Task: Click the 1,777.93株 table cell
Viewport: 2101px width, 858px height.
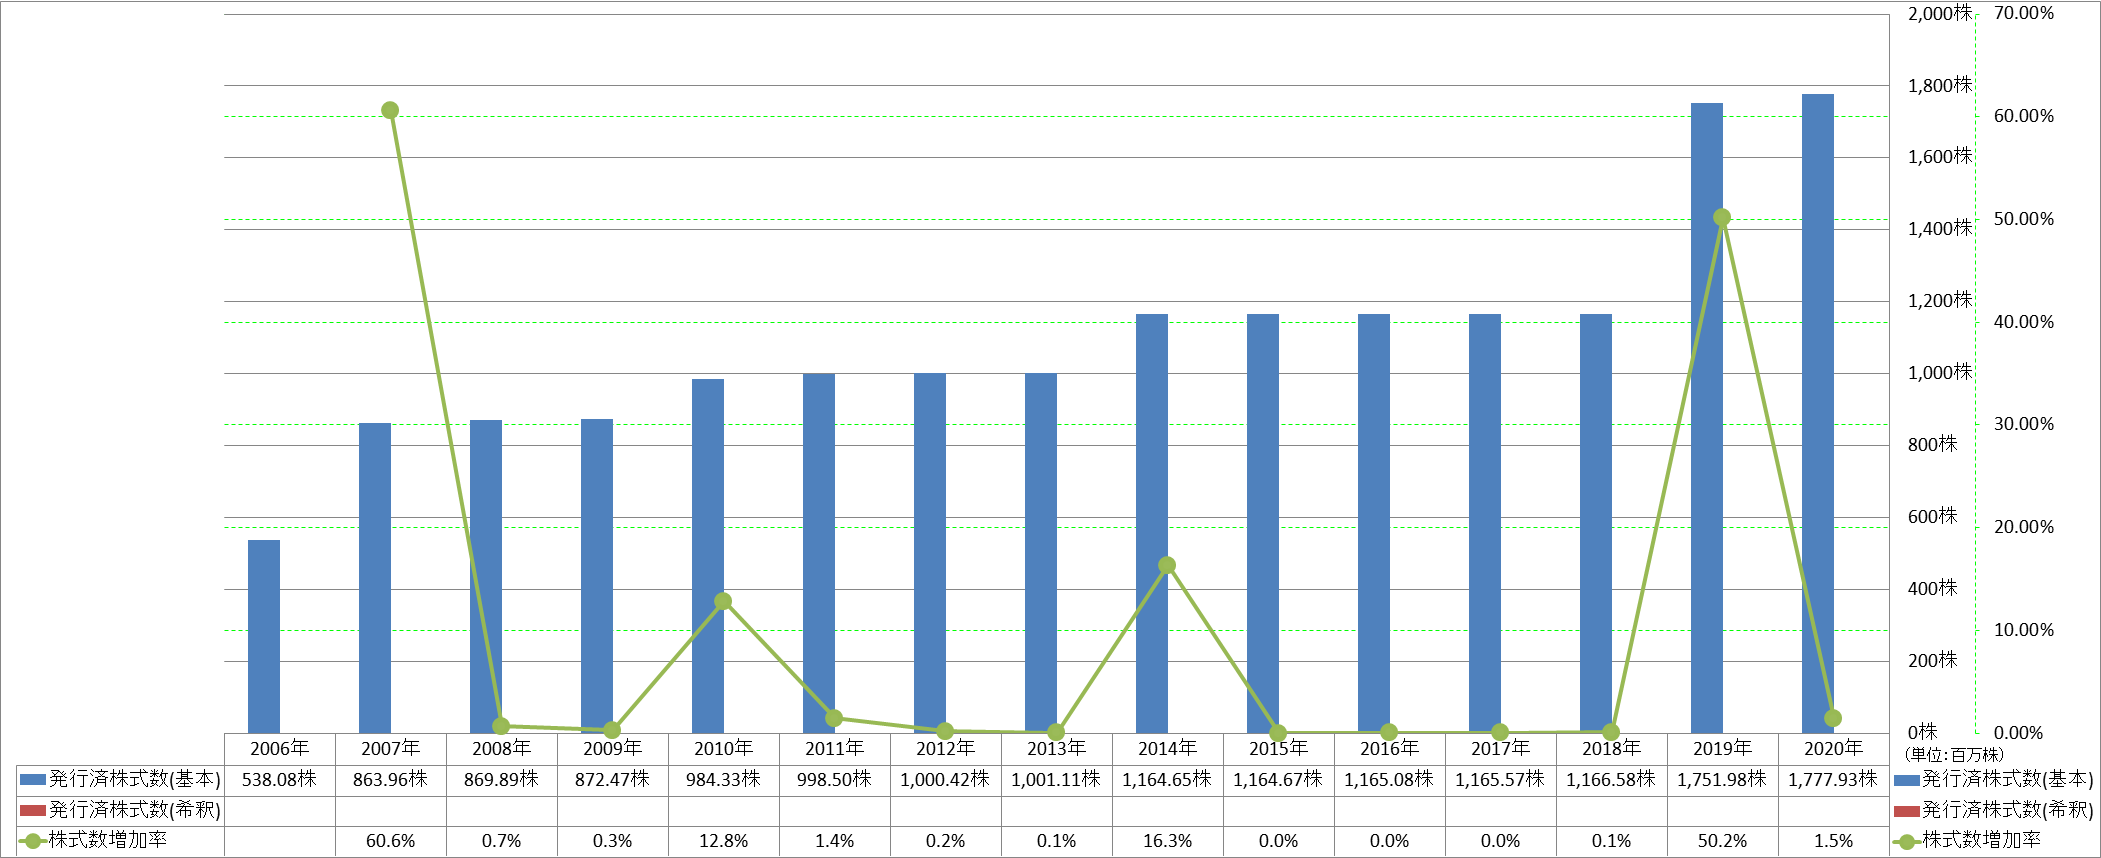Action: coord(1833,779)
